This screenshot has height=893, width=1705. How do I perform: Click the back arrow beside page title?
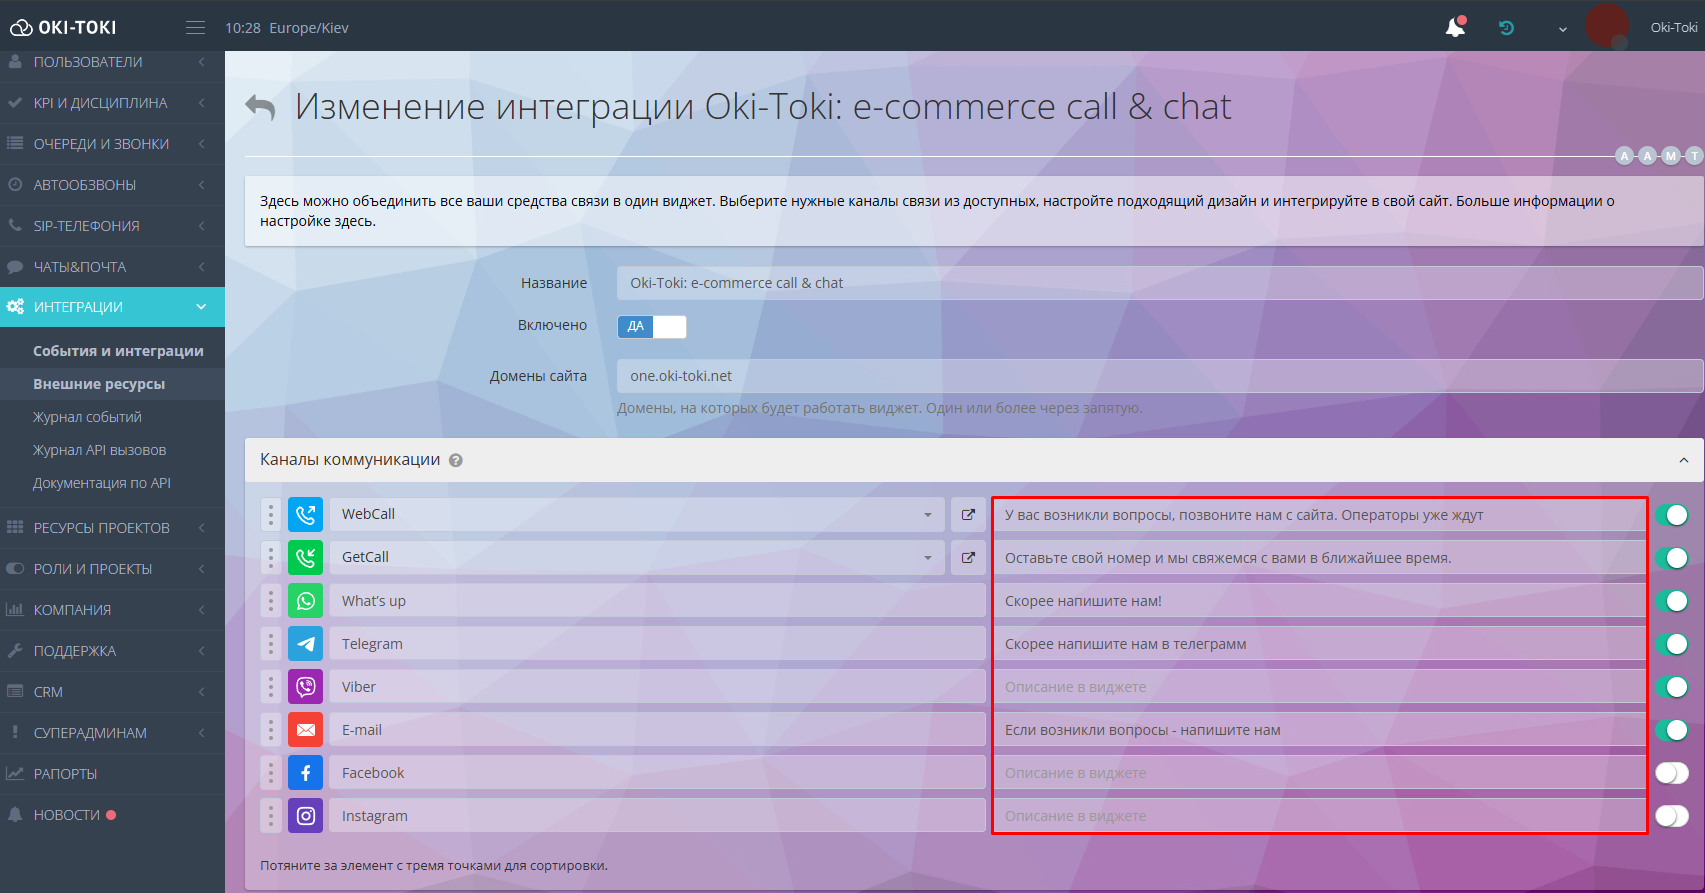pyautogui.click(x=261, y=107)
